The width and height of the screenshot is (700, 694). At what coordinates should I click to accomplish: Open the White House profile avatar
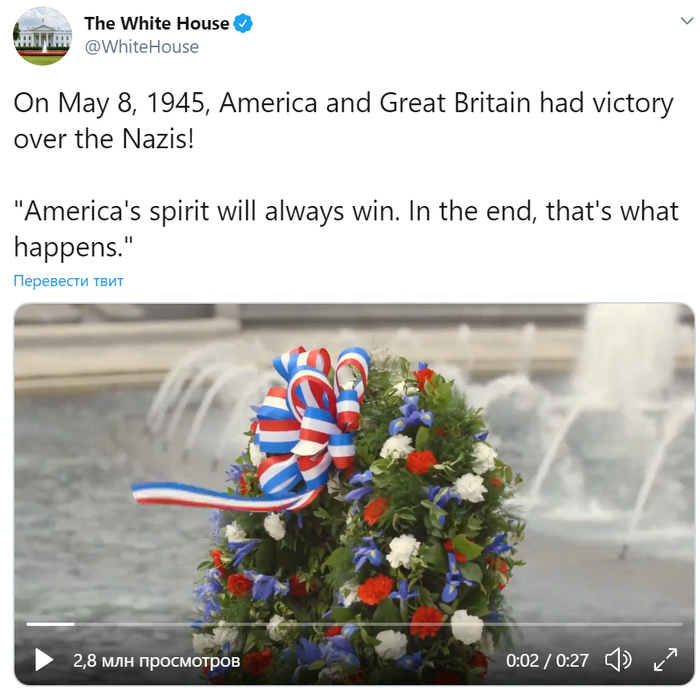click(x=42, y=36)
